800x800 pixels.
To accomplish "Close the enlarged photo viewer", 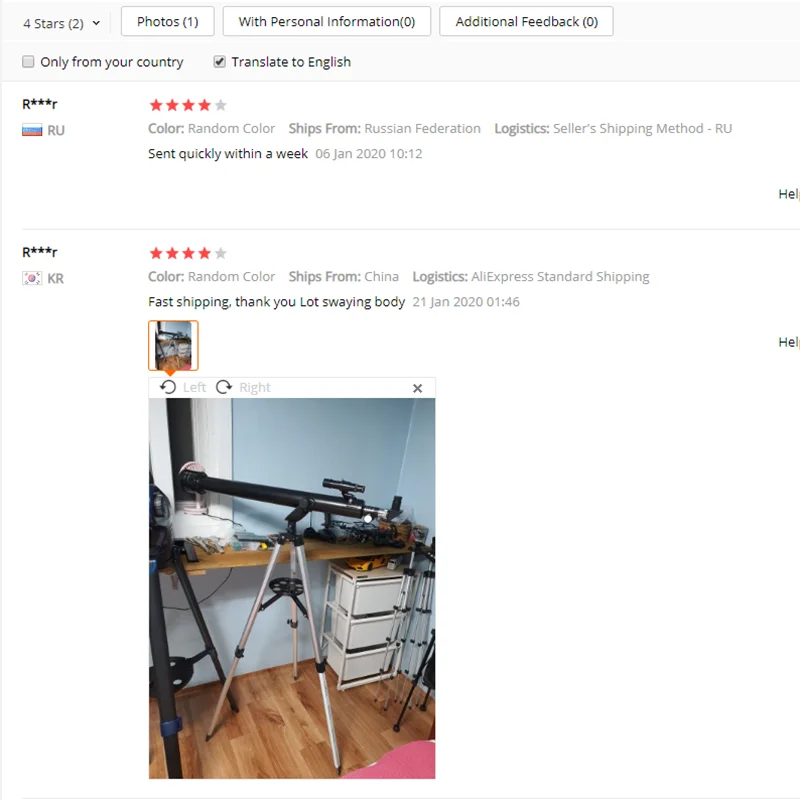I will (417, 388).
